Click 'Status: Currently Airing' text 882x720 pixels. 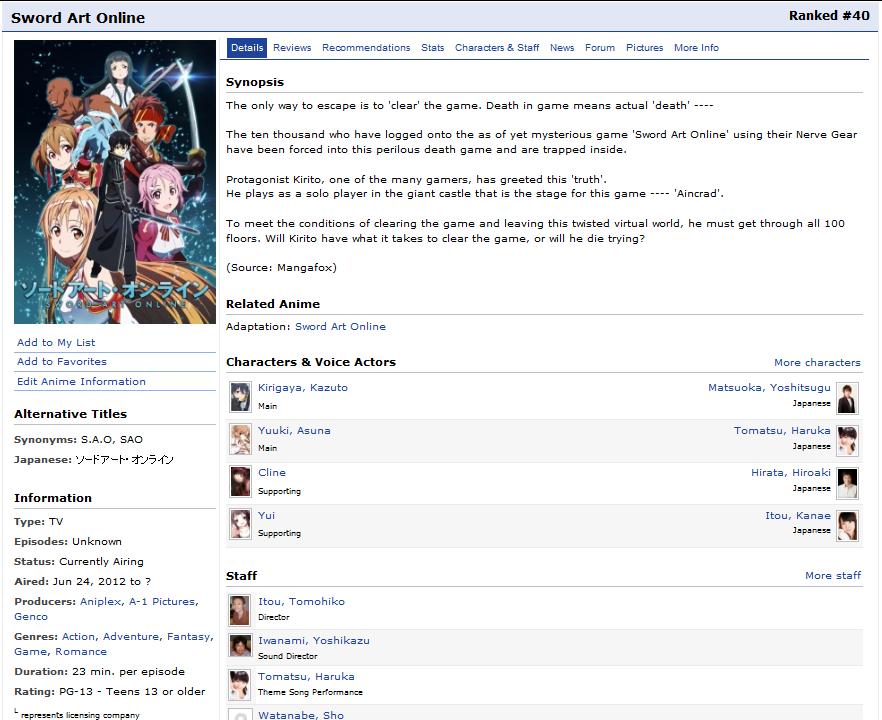pyautogui.click(x=79, y=561)
